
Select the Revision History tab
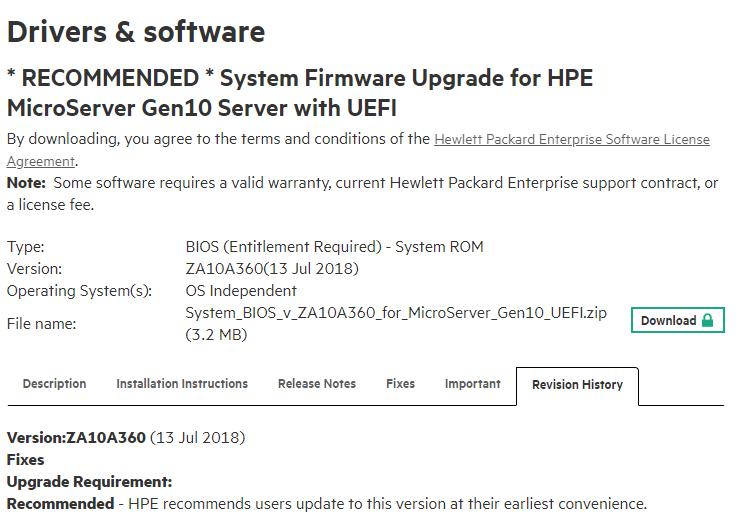point(577,385)
